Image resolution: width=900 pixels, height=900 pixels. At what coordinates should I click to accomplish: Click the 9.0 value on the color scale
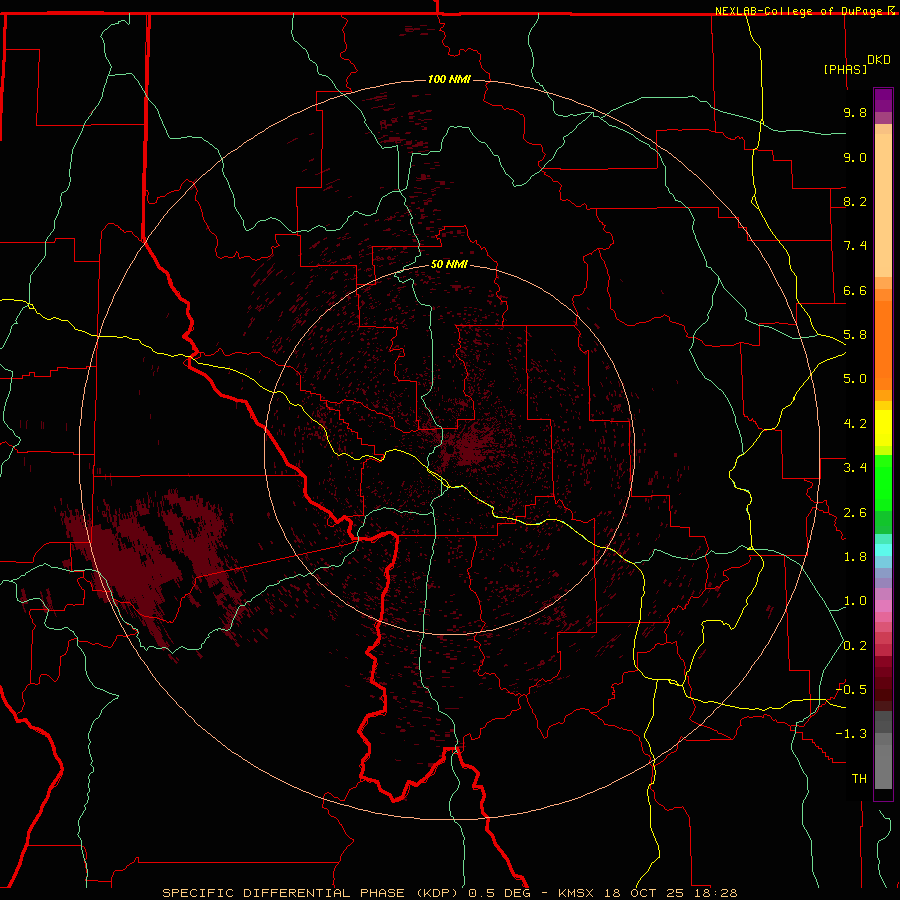[x=855, y=157]
